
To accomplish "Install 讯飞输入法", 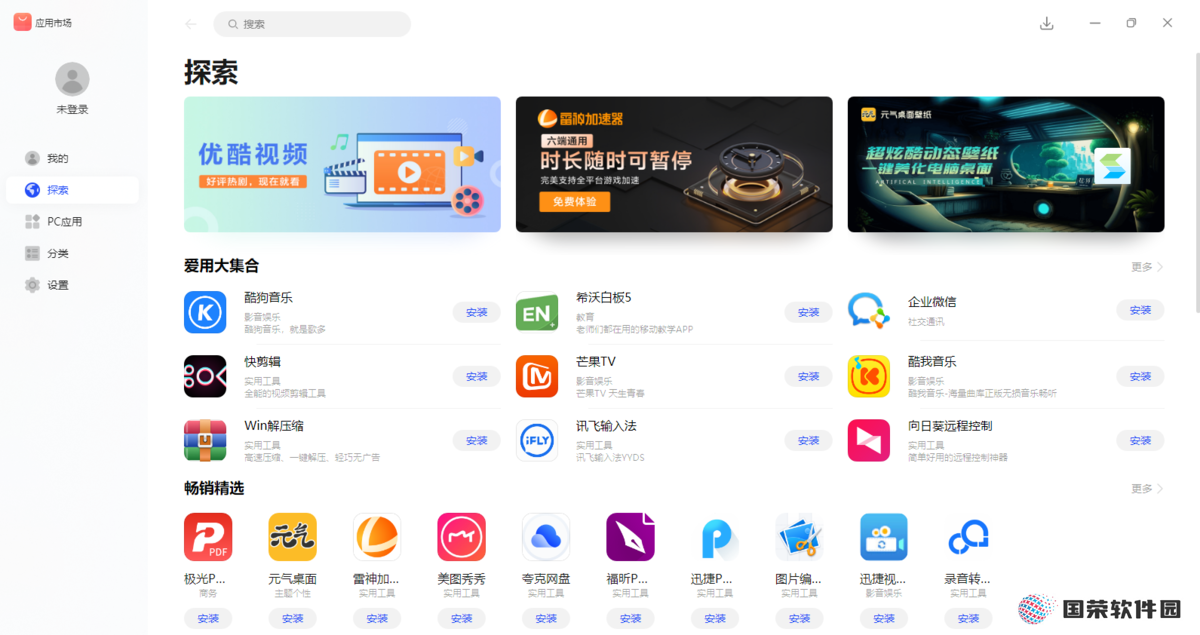I will coord(809,440).
